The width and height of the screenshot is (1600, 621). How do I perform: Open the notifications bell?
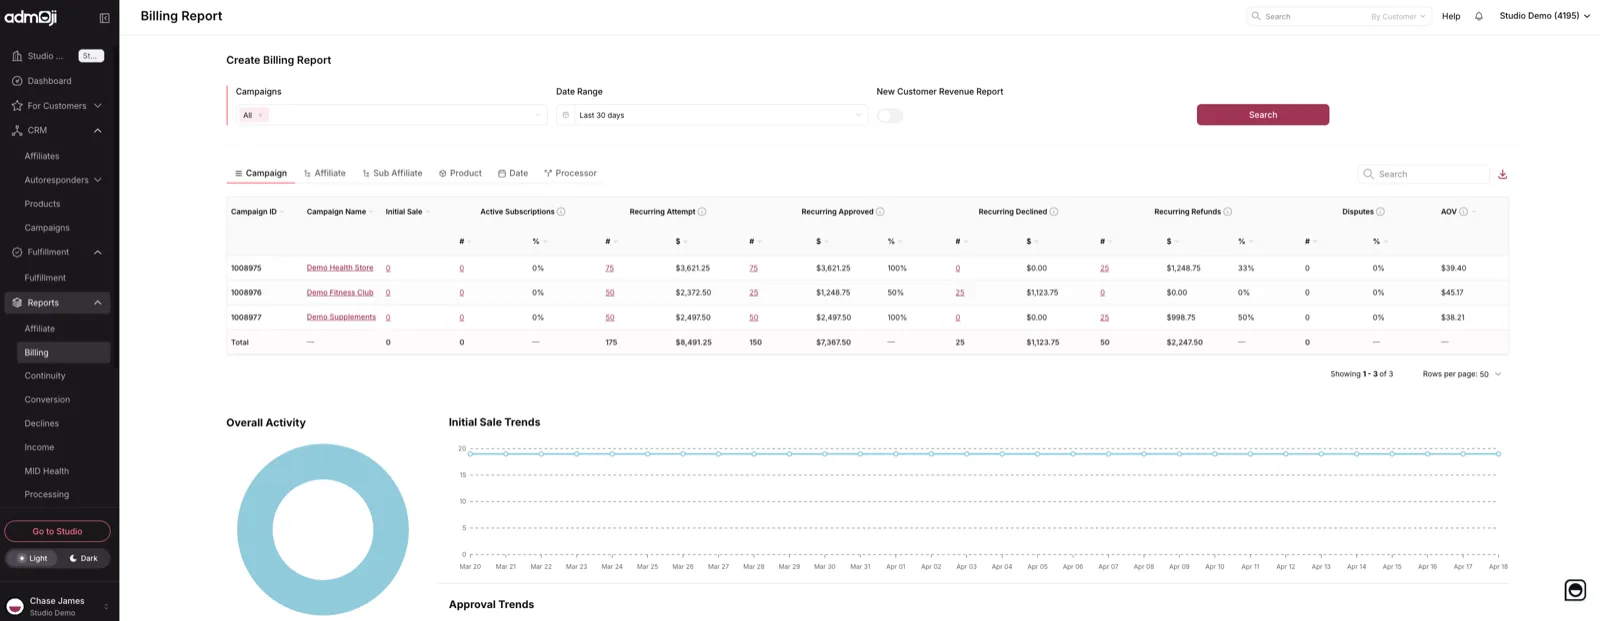pyautogui.click(x=1479, y=16)
